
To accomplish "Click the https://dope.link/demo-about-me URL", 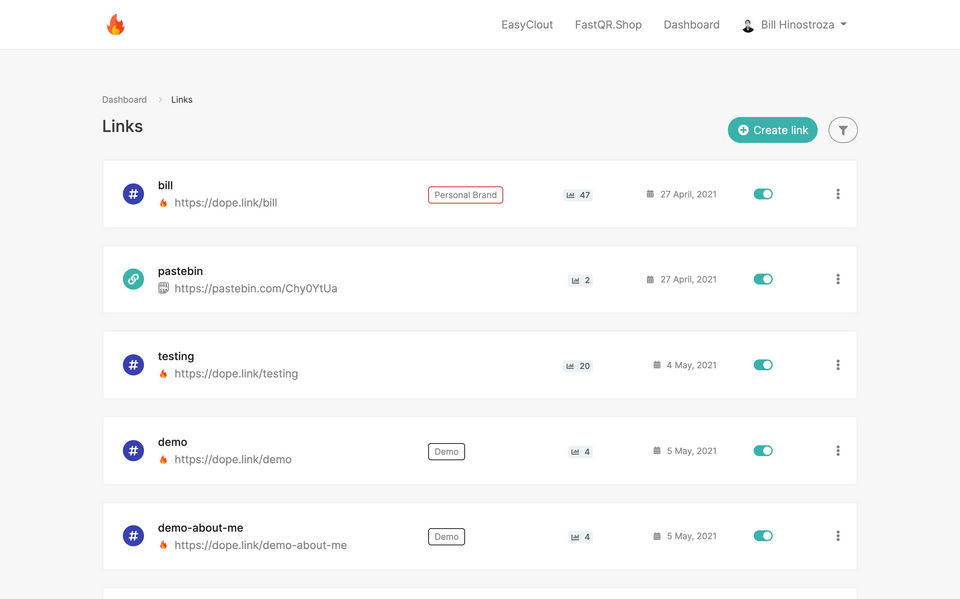I will [260, 545].
